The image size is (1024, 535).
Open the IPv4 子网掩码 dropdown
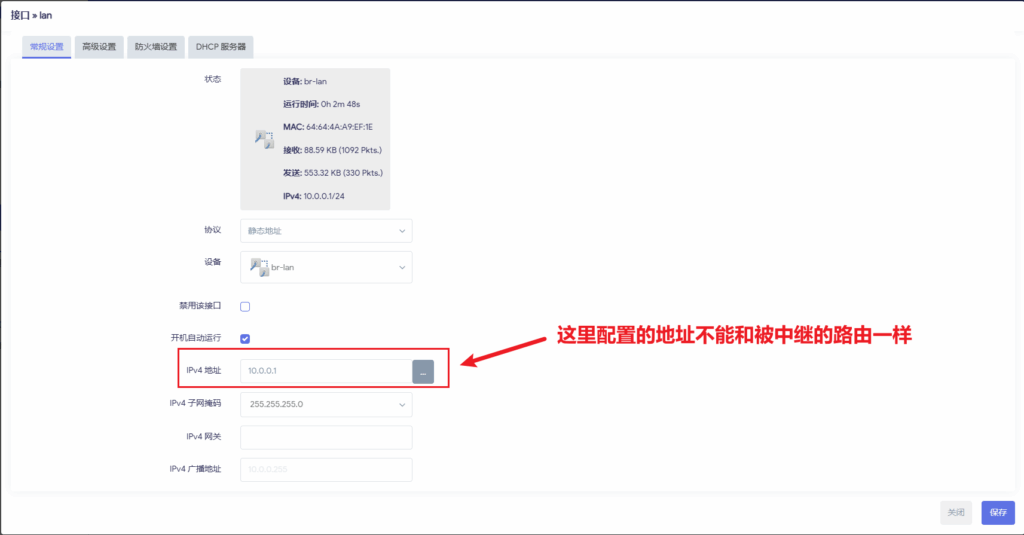326,405
